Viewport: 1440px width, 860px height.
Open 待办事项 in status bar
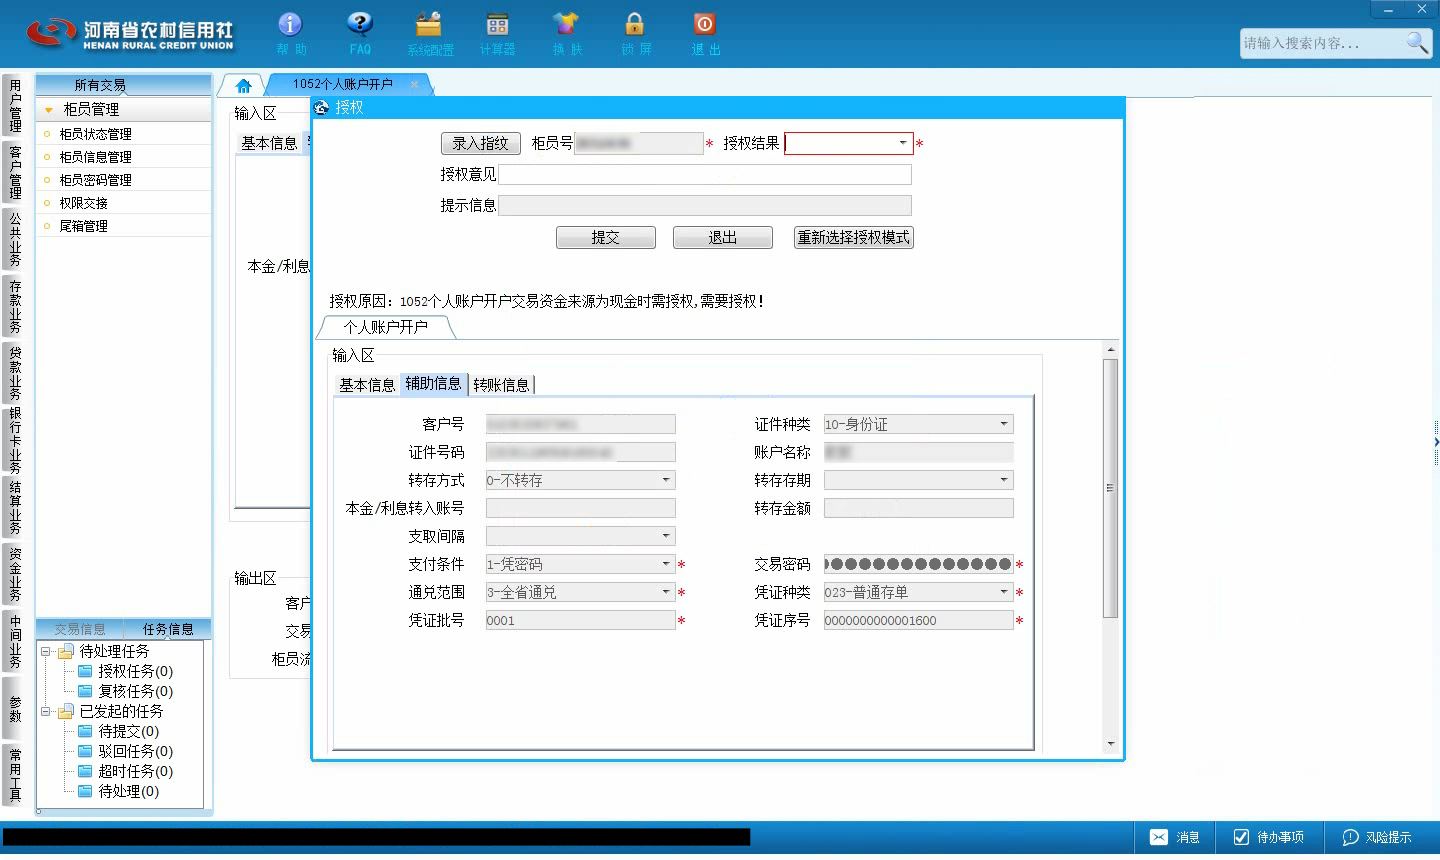[1269, 837]
